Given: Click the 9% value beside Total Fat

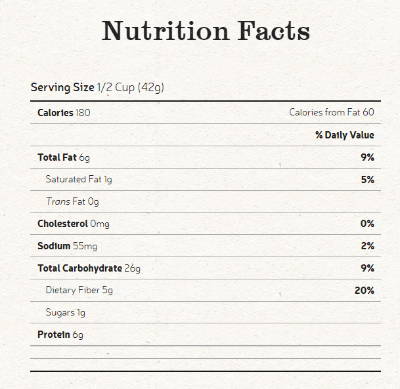Looking at the screenshot, I should (x=367, y=157).
